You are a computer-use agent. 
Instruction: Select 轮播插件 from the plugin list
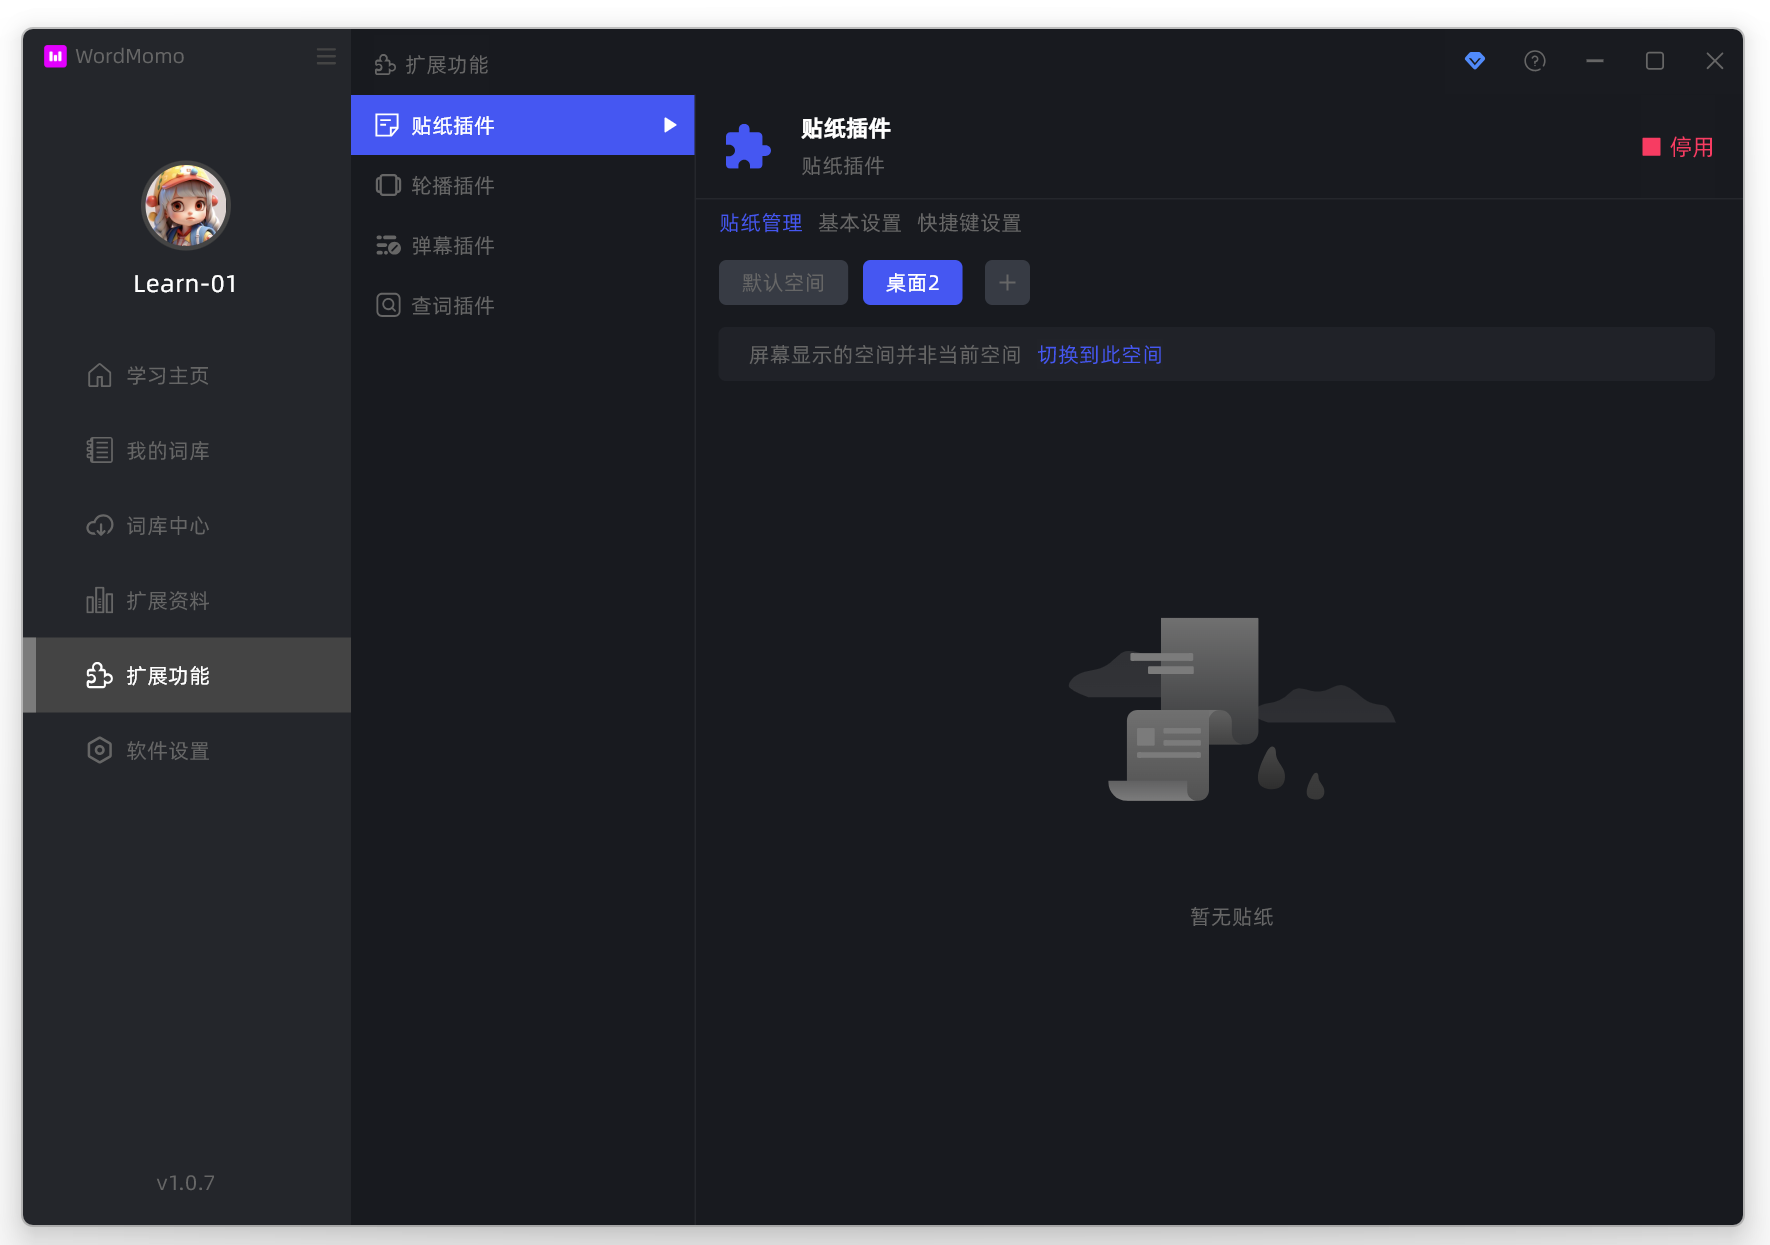(452, 186)
